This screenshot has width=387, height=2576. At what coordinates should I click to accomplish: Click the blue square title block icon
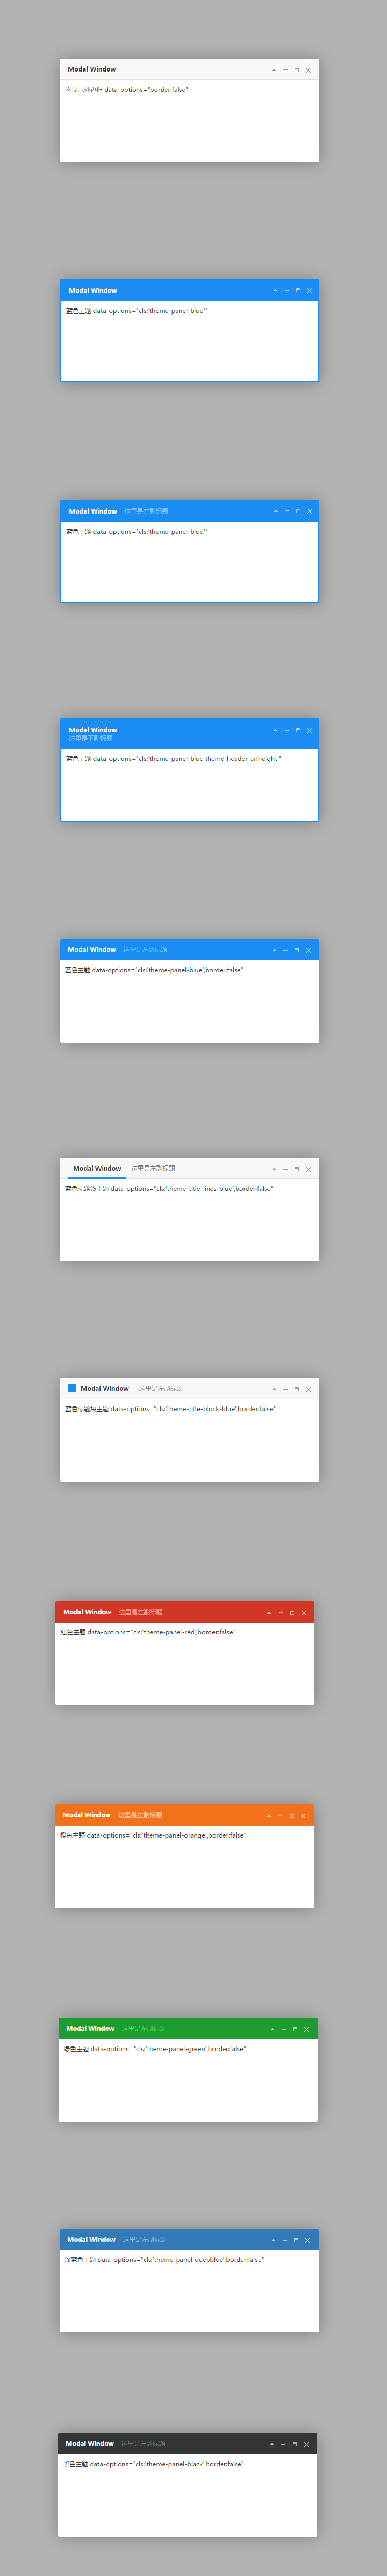72,1388
